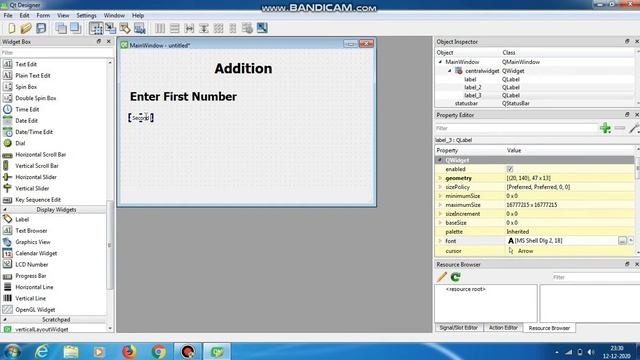640x360 pixels.
Task: Expand the baseSize property
Action: [x=440, y=223]
